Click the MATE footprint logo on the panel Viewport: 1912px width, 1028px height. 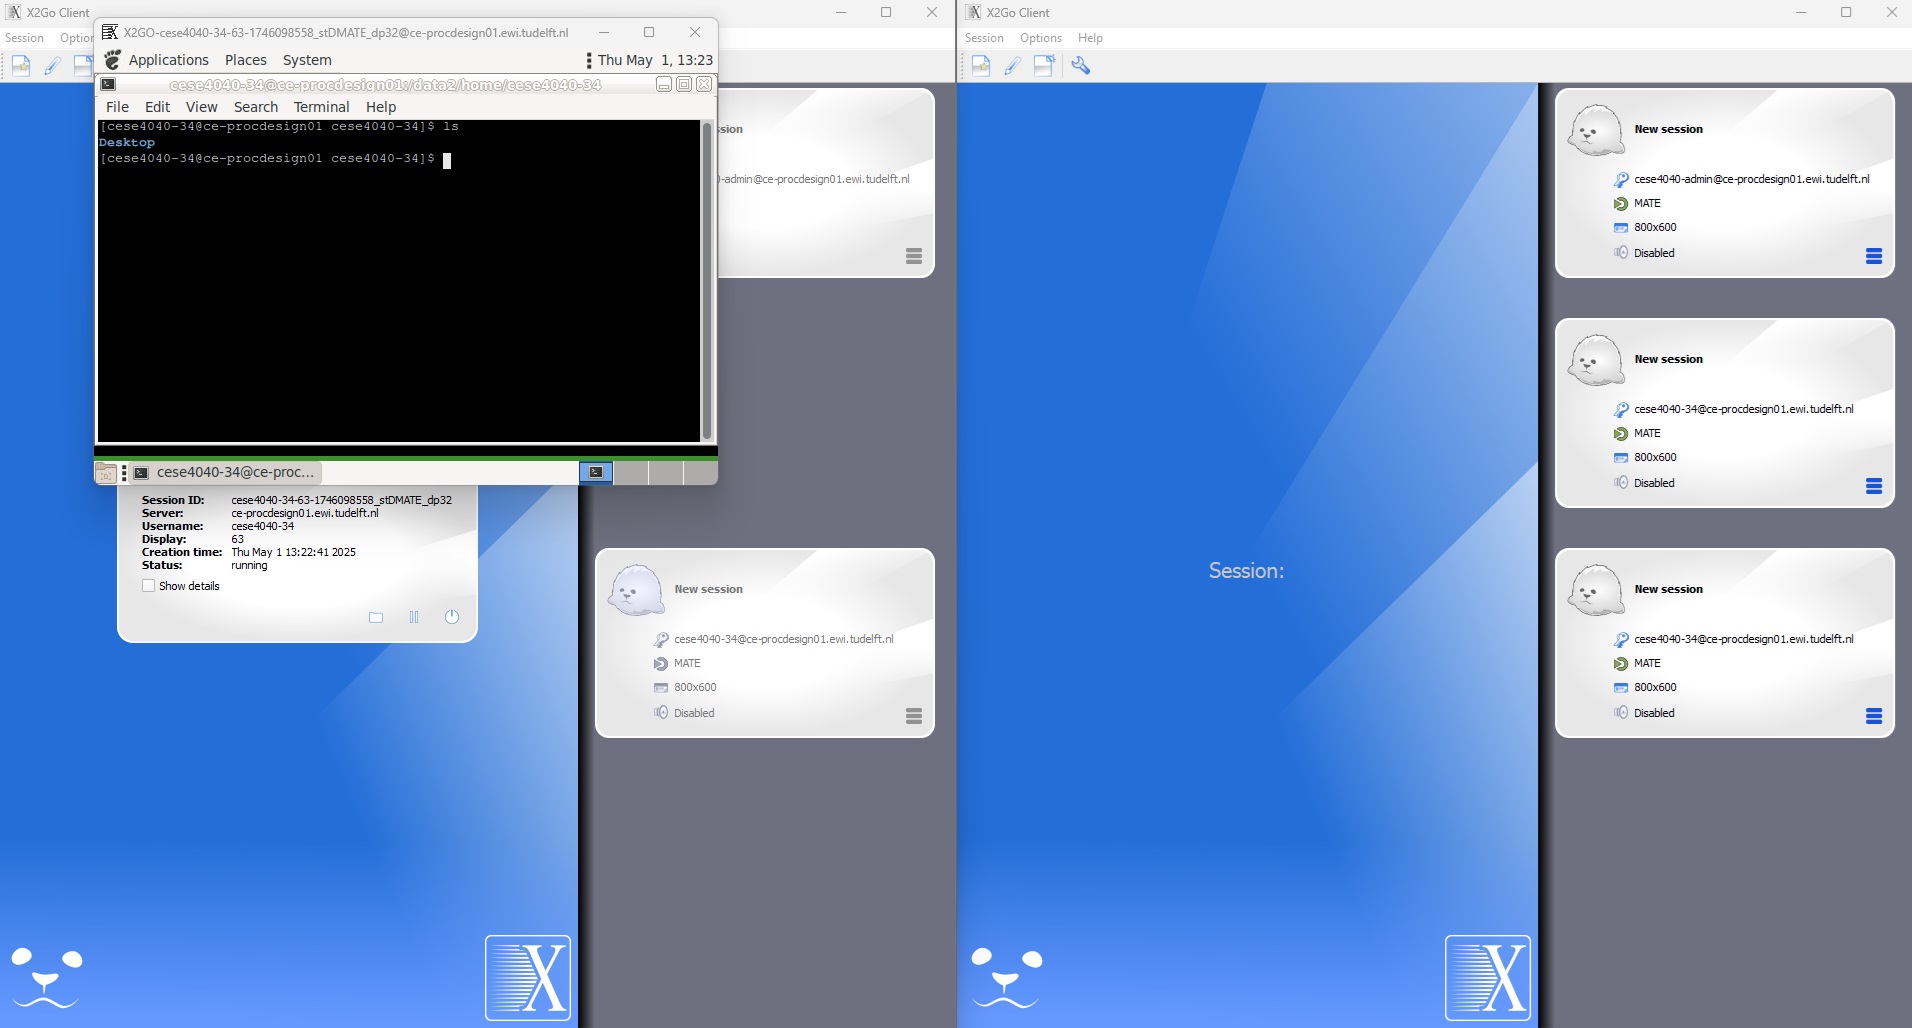click(112, 60)
